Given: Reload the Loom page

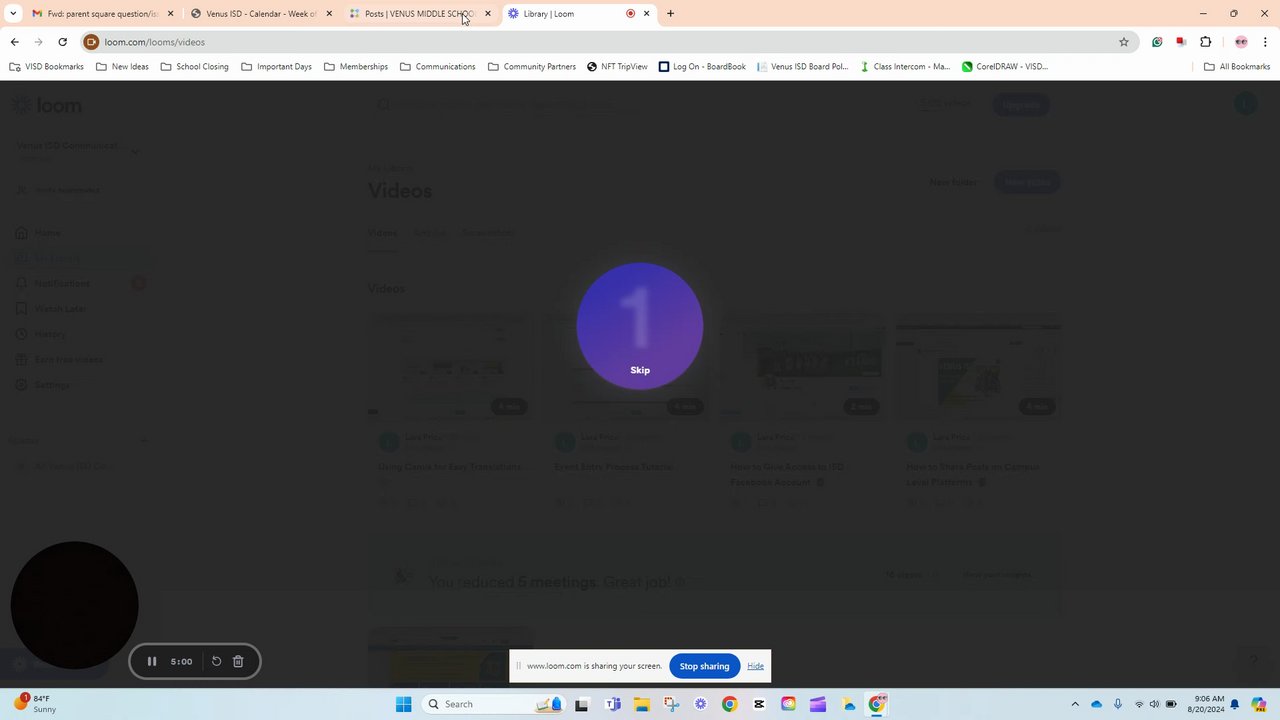Looking at the screenshot, I should coord(62,42).
